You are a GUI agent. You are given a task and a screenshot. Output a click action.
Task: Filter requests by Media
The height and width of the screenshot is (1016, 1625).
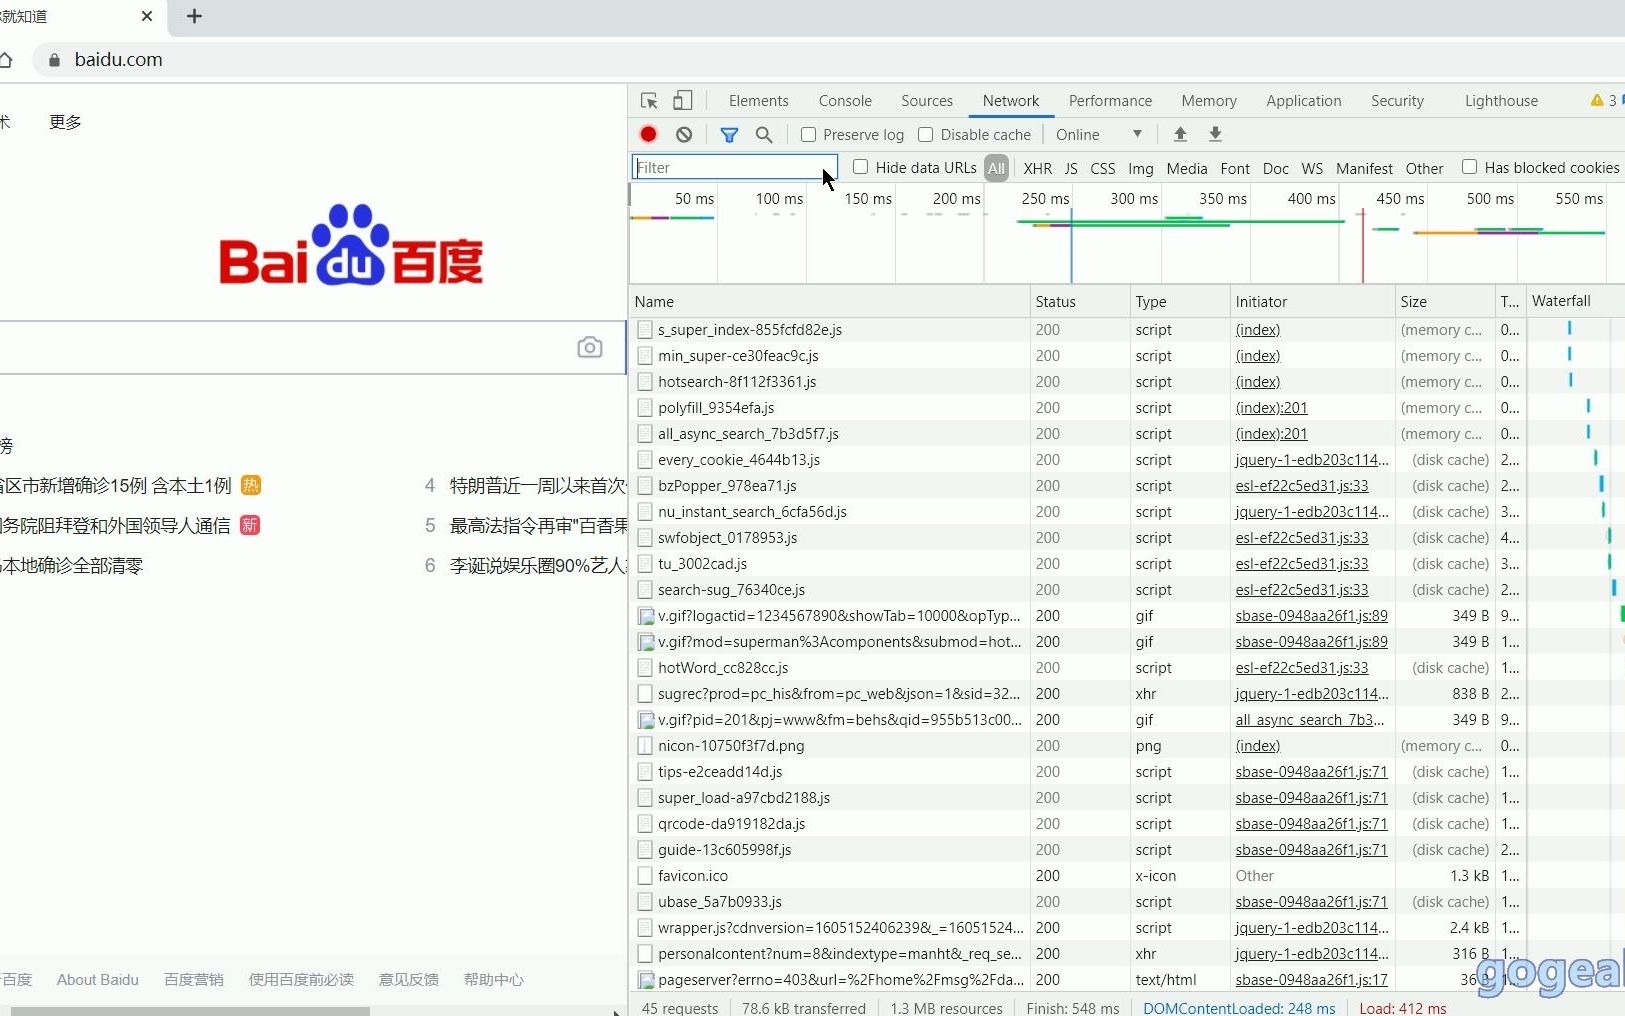[1186, 168]
